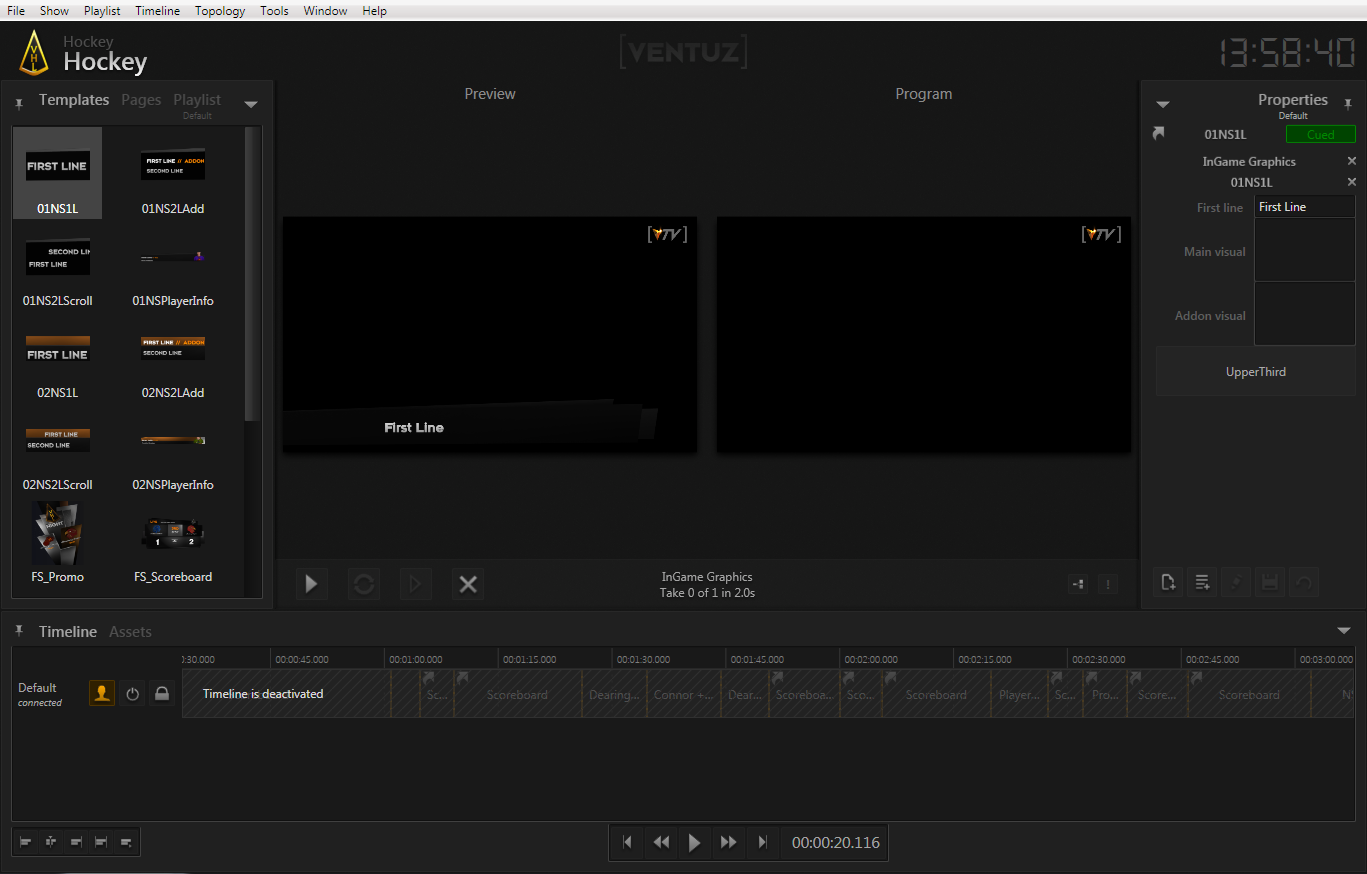Toggle the lock on the Default timeline track
Screen dimensions: 1367x874
coord(161,693)
